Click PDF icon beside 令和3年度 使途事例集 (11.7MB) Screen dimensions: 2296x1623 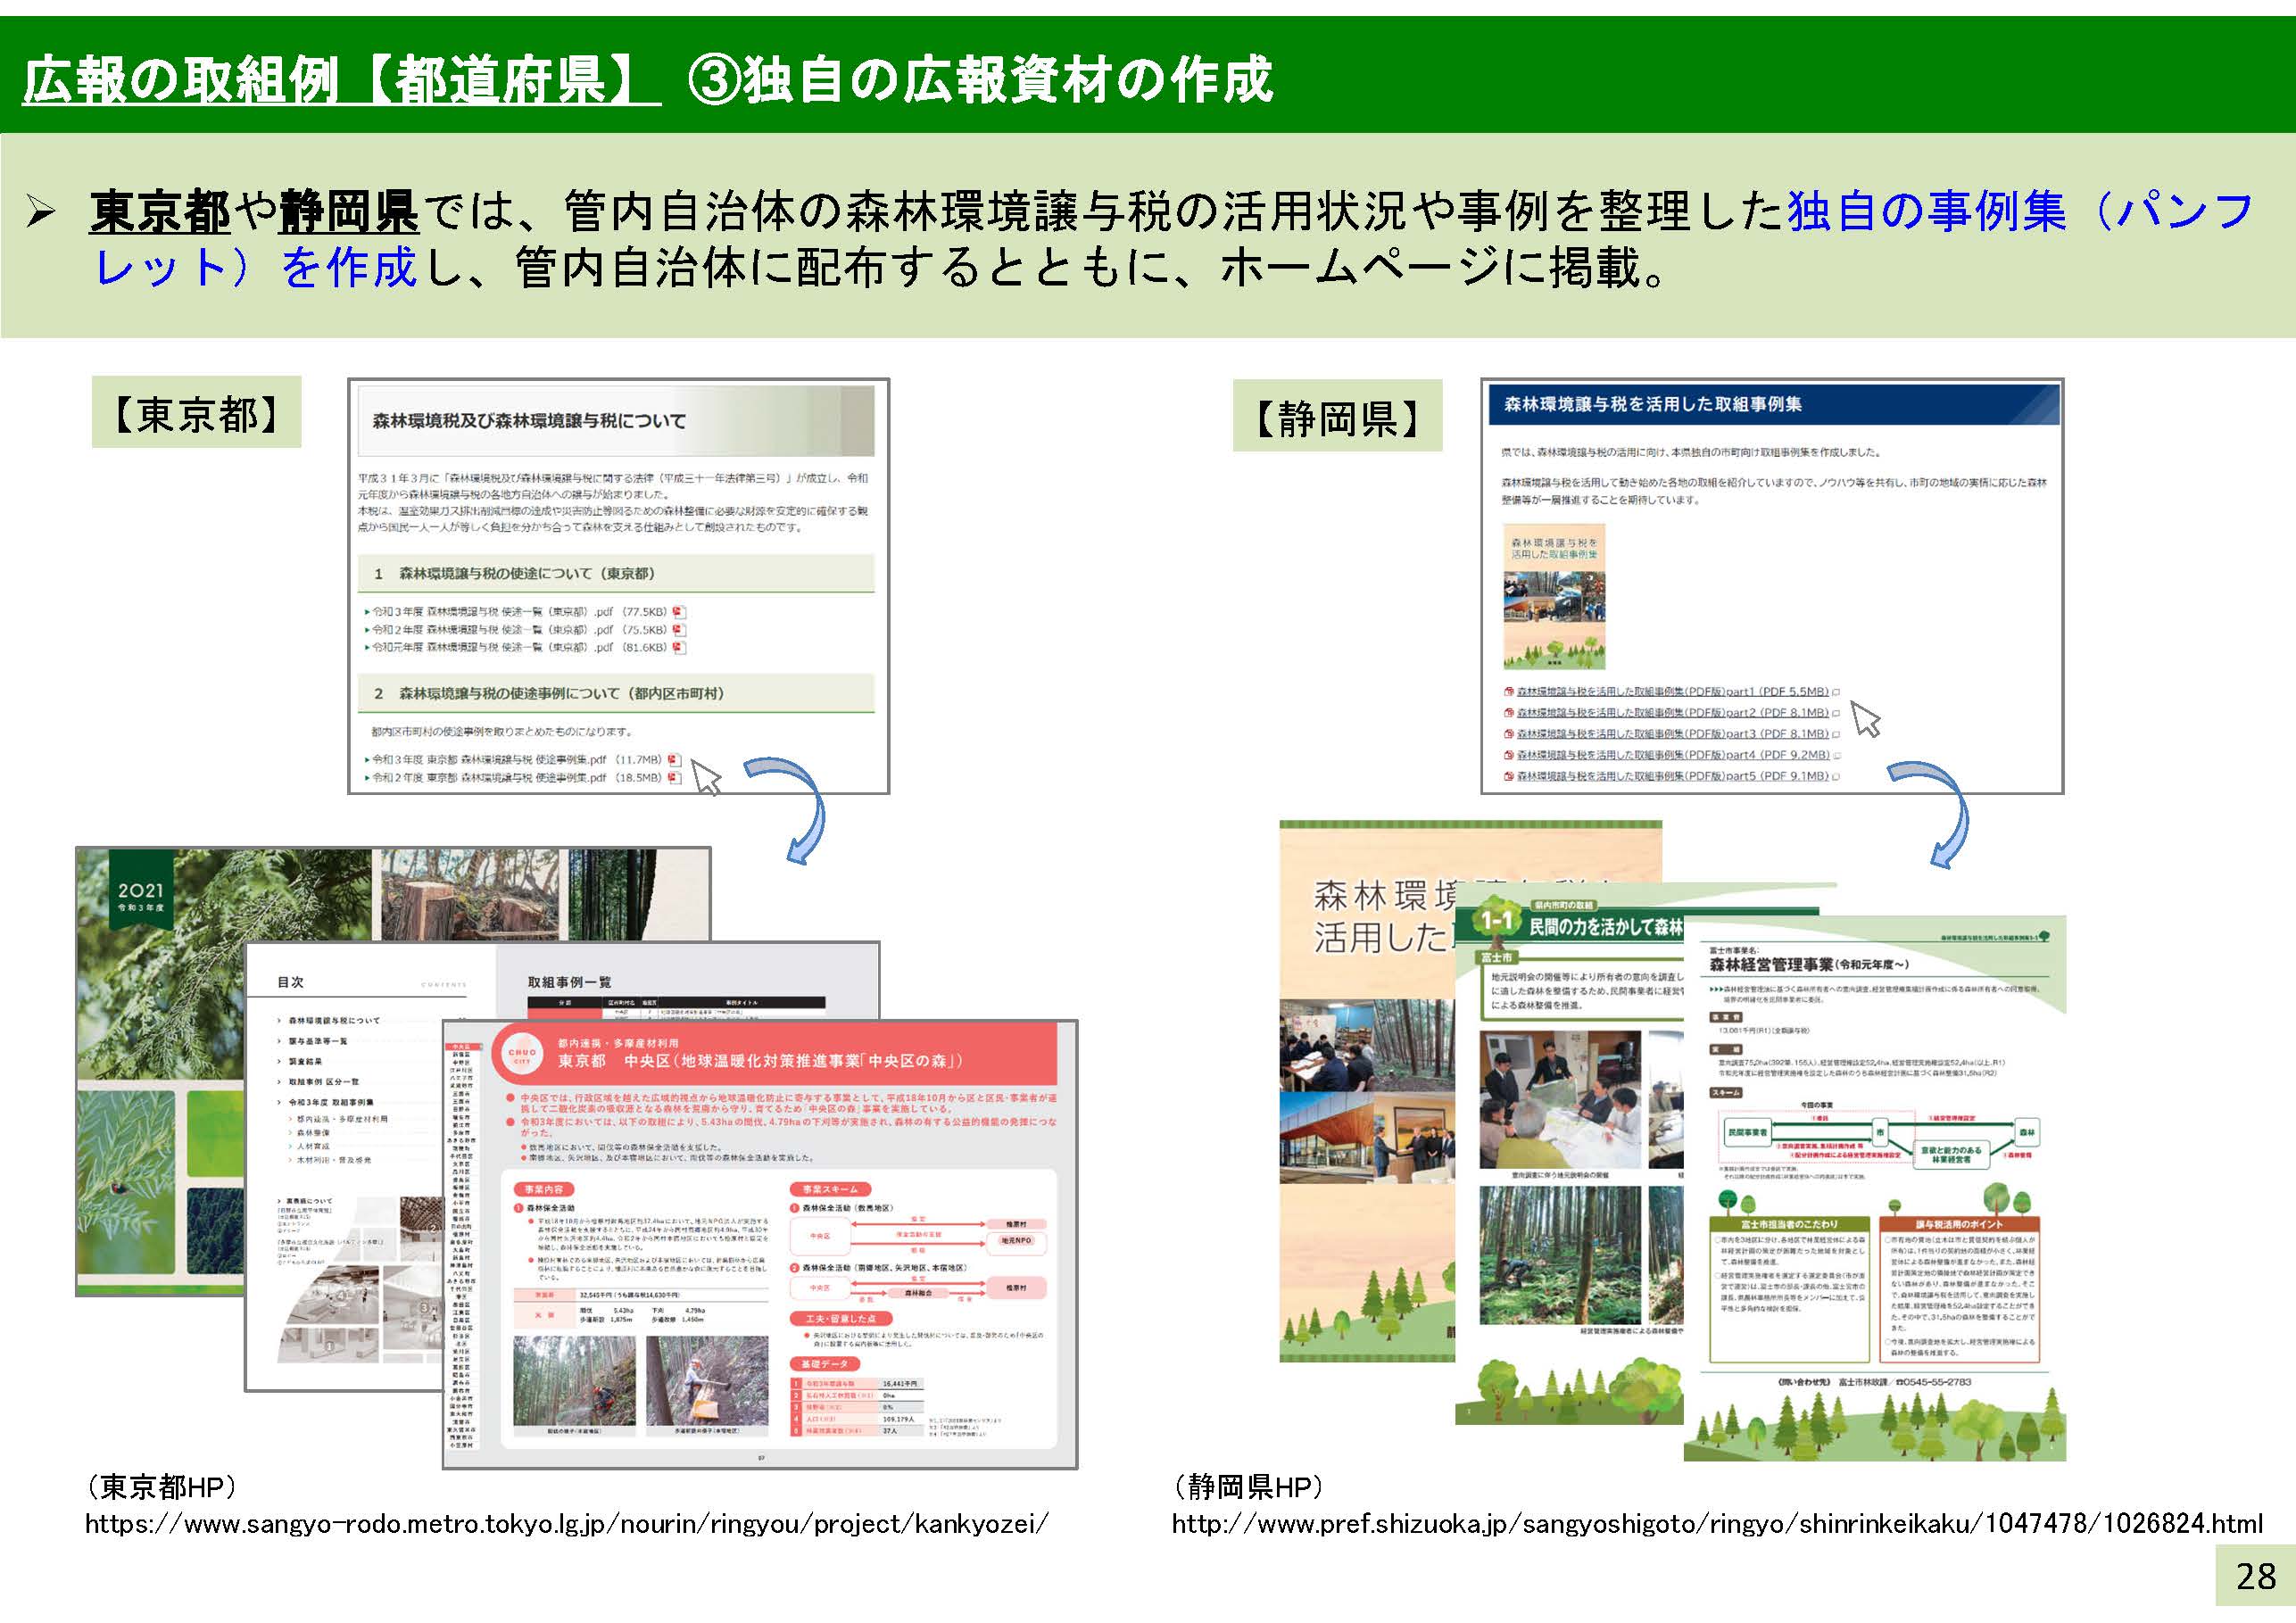click(674, 759)
